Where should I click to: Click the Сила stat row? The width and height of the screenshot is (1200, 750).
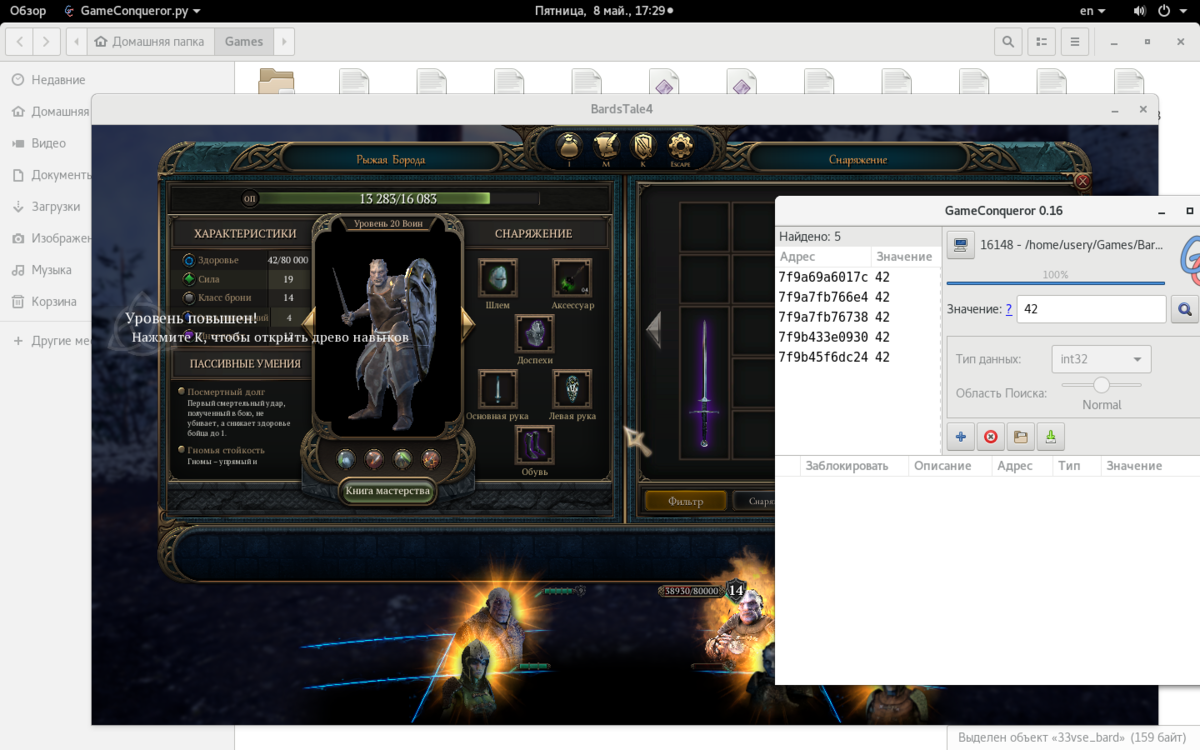[x=245, y=279]
